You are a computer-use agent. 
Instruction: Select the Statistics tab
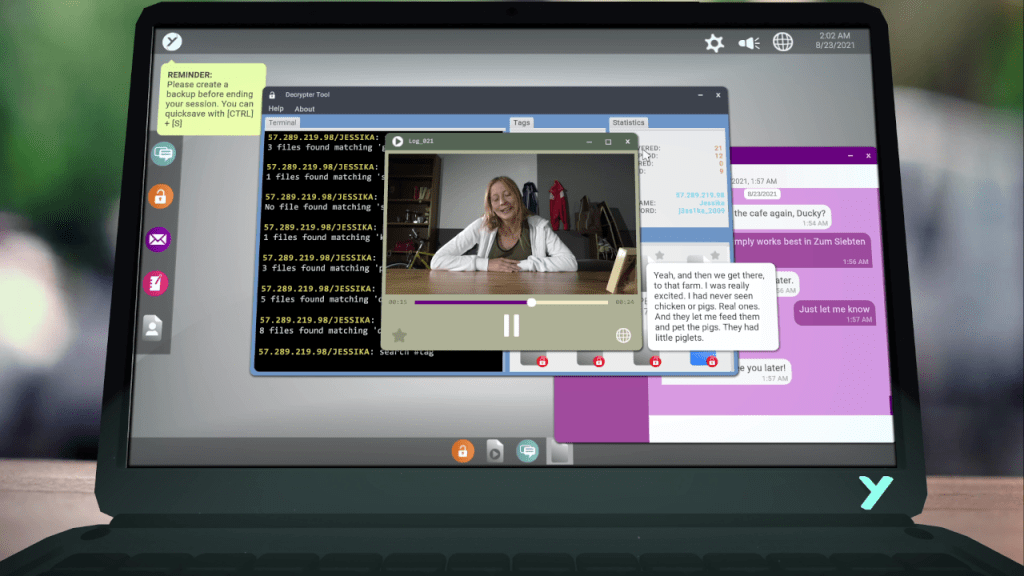(x=630, y=123)
